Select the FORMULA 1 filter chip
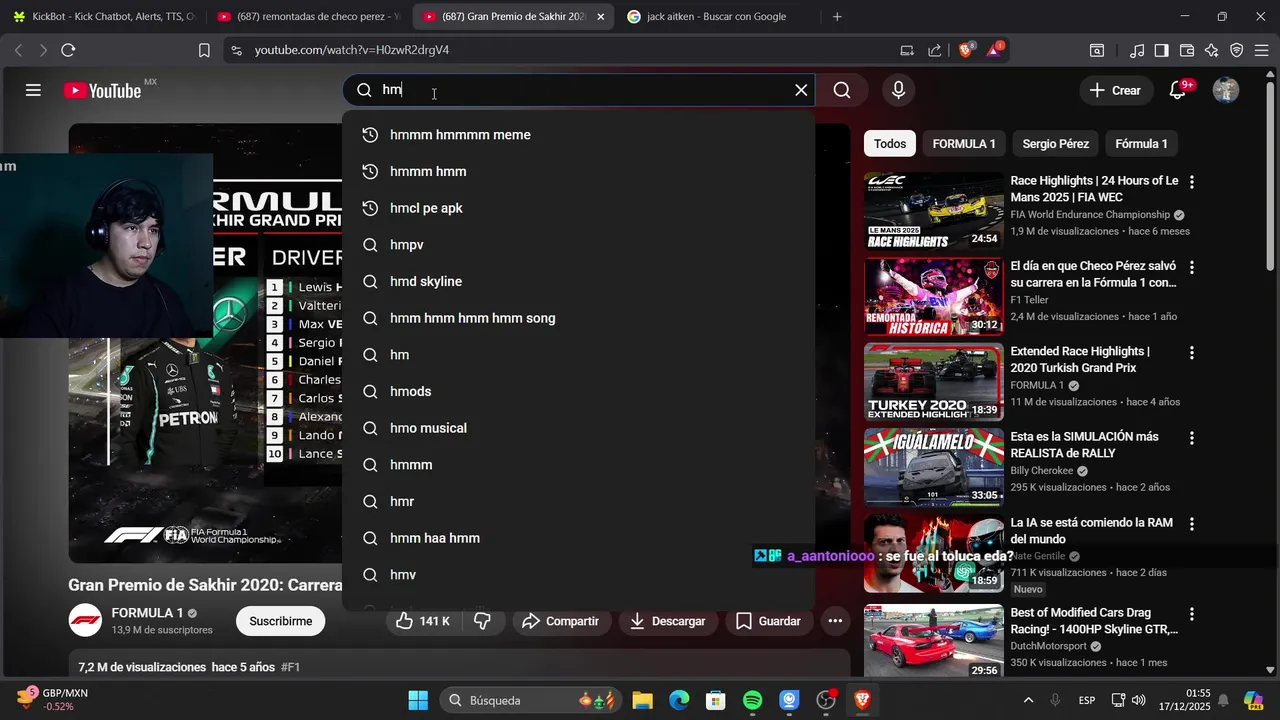Viewport: 1280px width, 720px height. (964, 144)
